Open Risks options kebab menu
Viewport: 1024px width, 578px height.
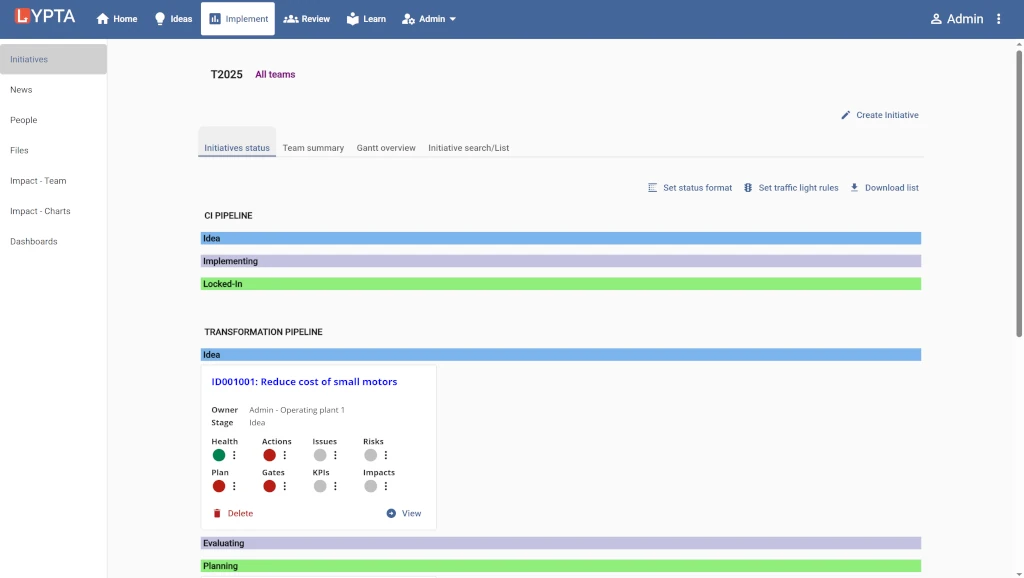(385, 455)
